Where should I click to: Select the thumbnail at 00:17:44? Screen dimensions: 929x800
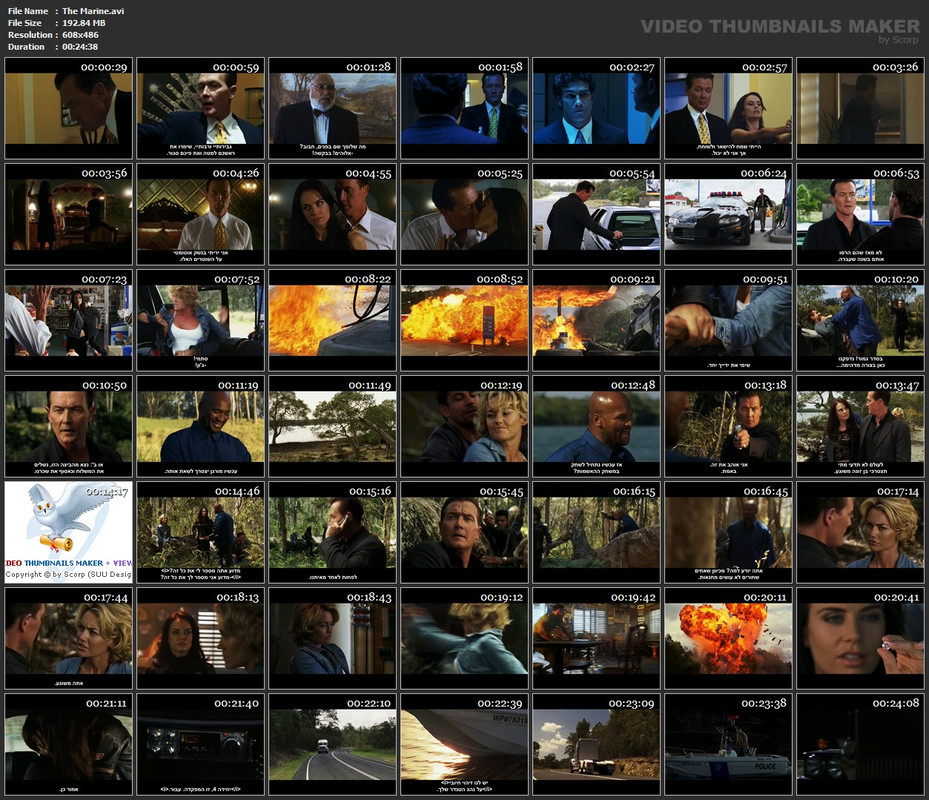point(69,639)
